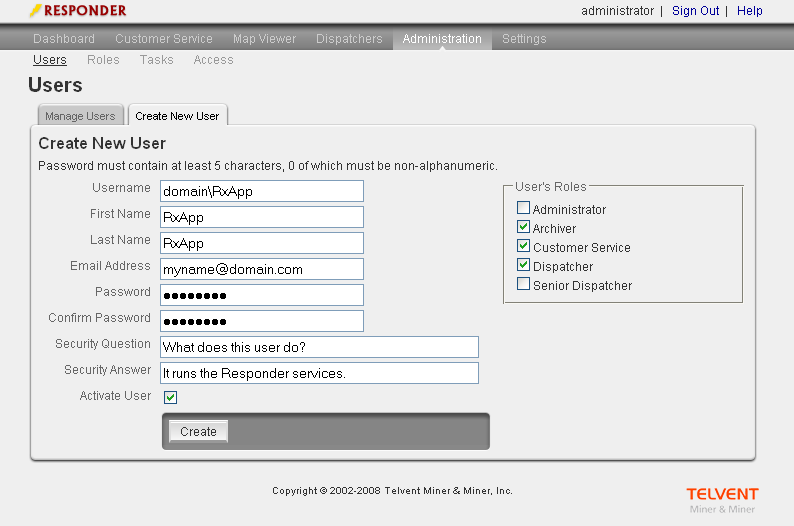Open the Help link
This screenshot has height=526, width=794.
749,11
